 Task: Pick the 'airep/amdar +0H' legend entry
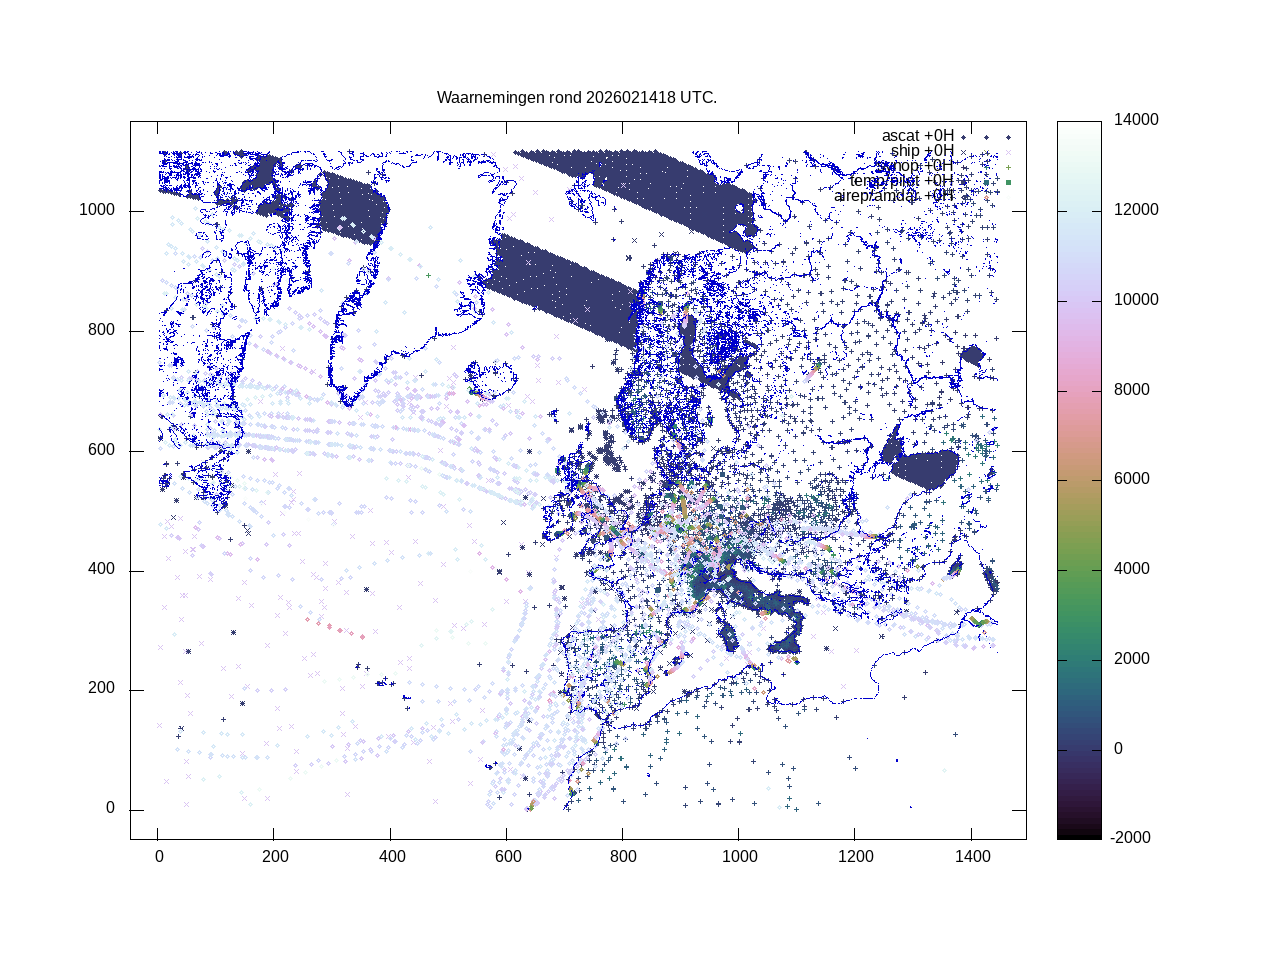click(893, 196)
